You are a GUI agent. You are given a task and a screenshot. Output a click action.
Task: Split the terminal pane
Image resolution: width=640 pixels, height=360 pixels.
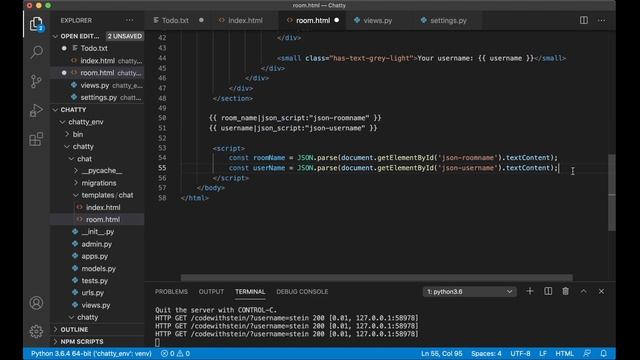coord(548,291)
